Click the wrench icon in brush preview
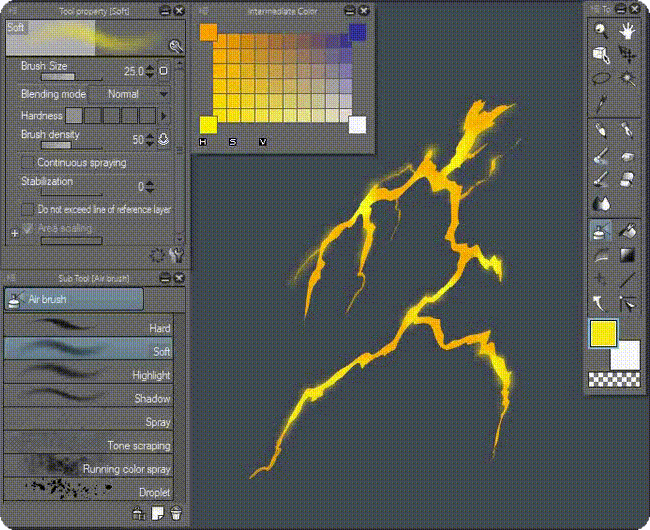 (176, 46)
